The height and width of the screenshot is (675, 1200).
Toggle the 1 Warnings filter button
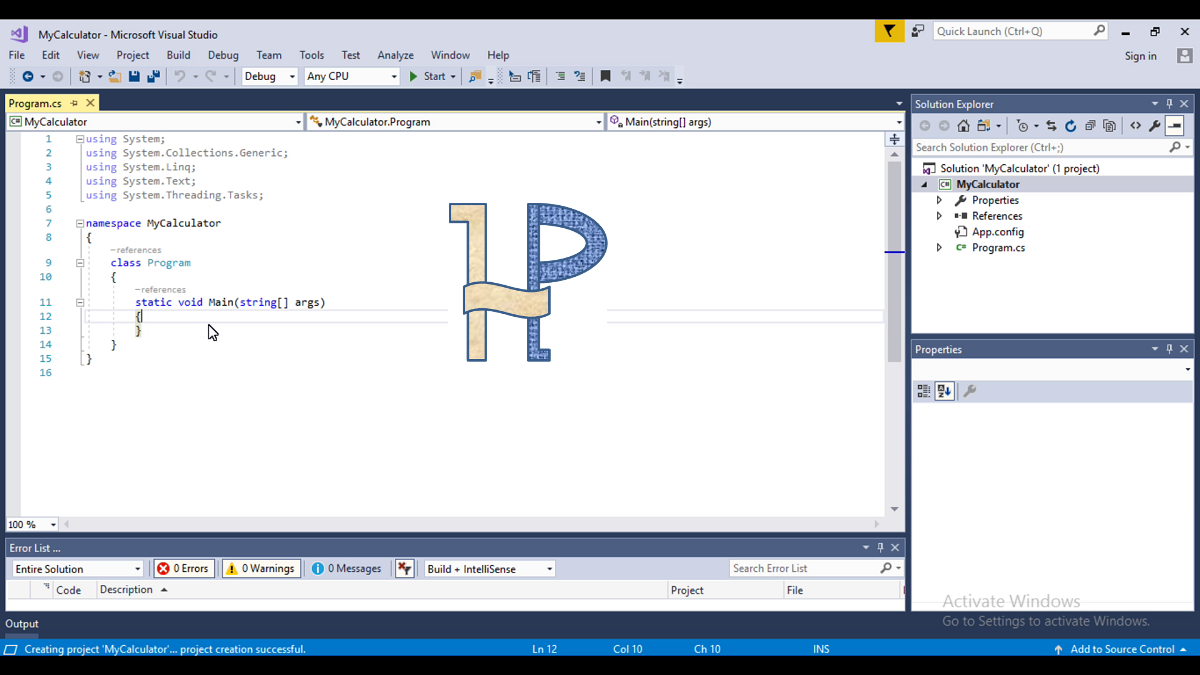tap(260, 568)
